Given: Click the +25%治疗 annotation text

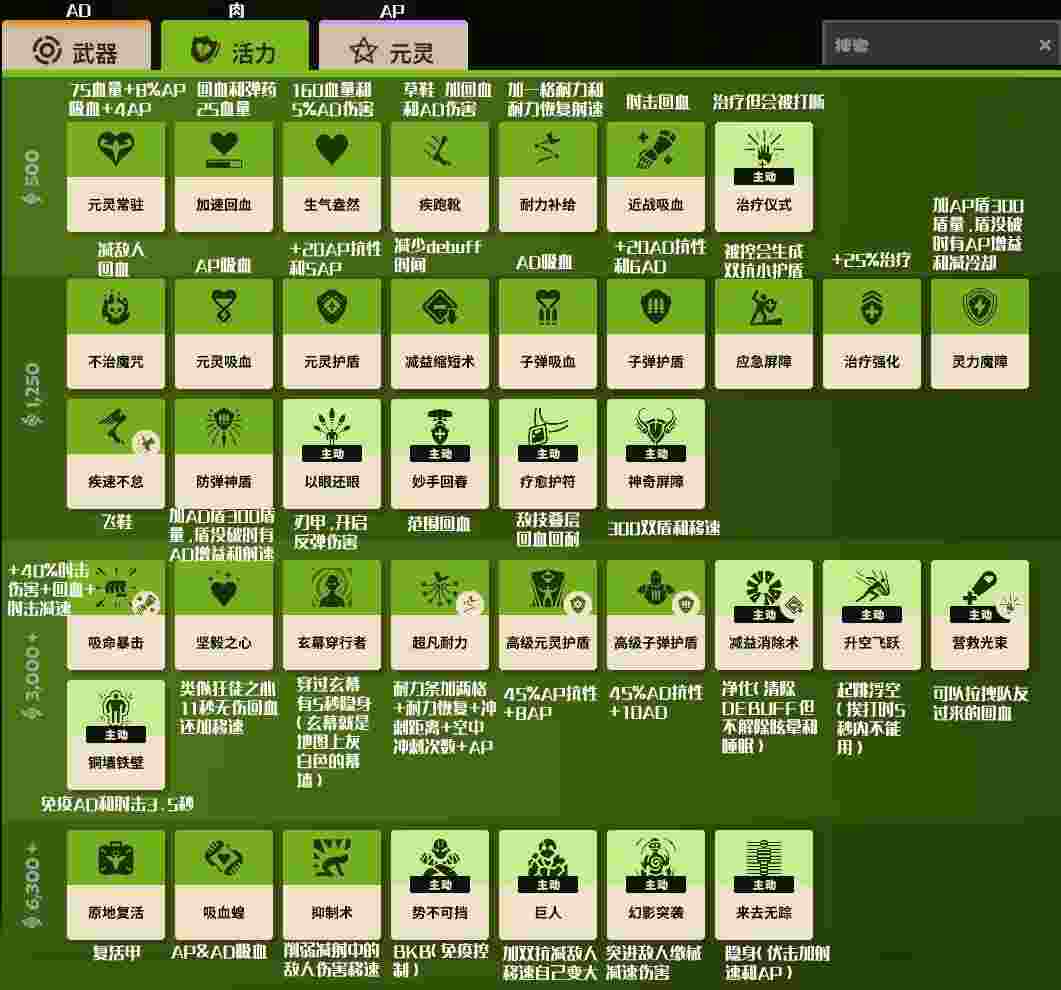Looking at the screenshot, I should (x=871, y=259).
